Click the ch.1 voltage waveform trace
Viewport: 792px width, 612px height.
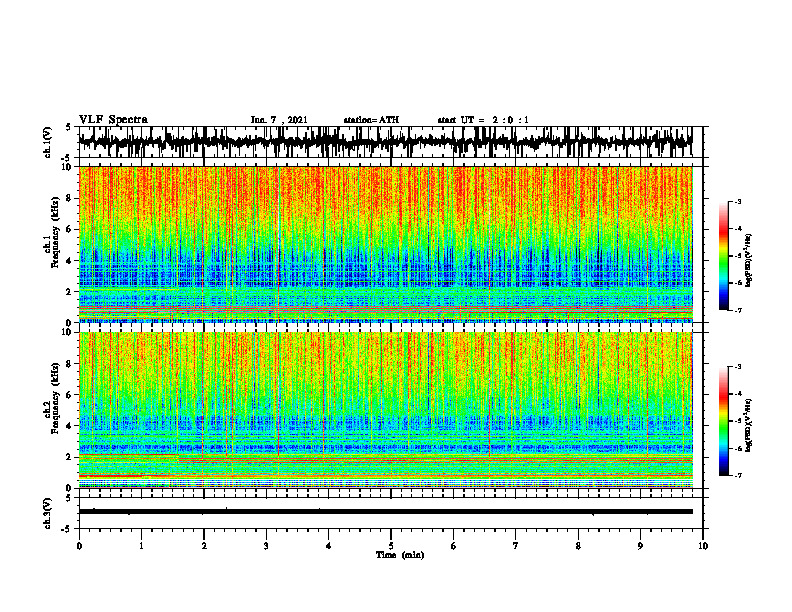coord(385,142)
